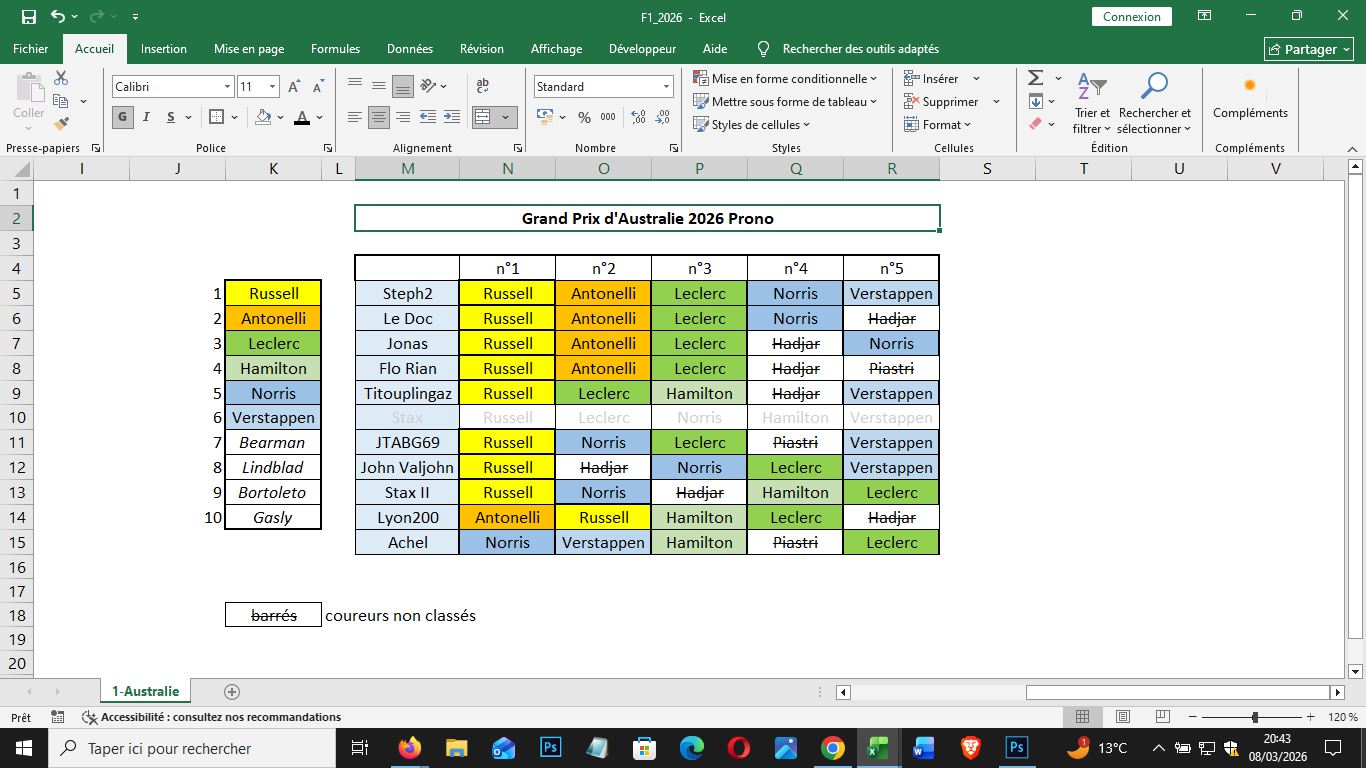Click the Partager button

click(1308, 49)
